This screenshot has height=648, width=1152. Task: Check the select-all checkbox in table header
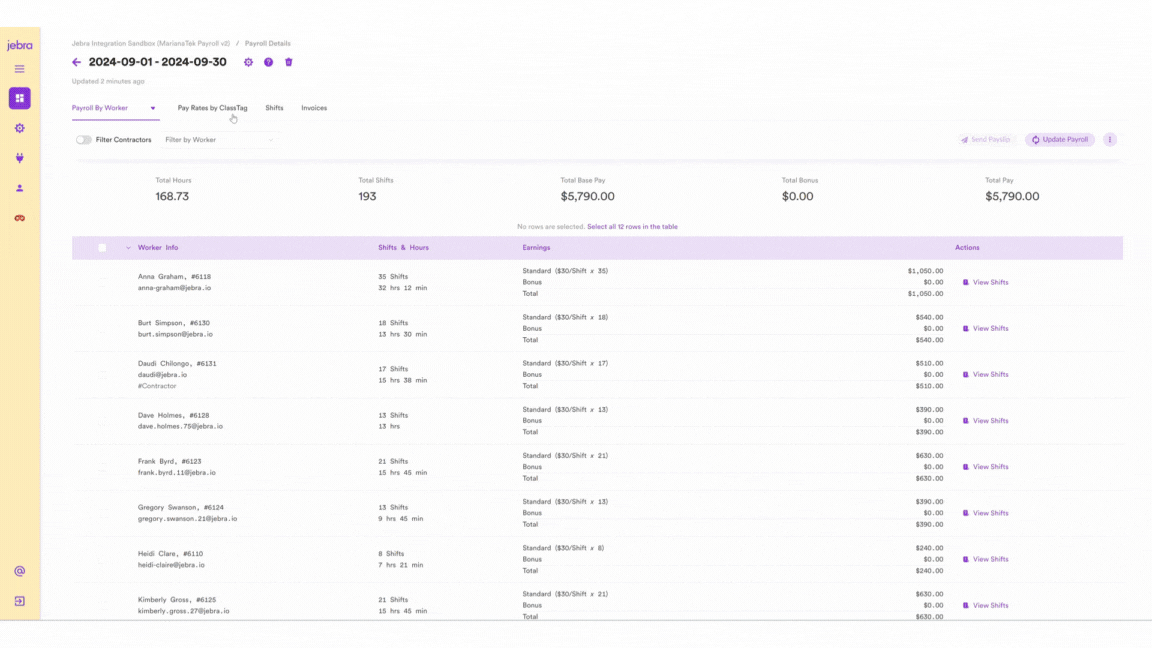(102, 248)
